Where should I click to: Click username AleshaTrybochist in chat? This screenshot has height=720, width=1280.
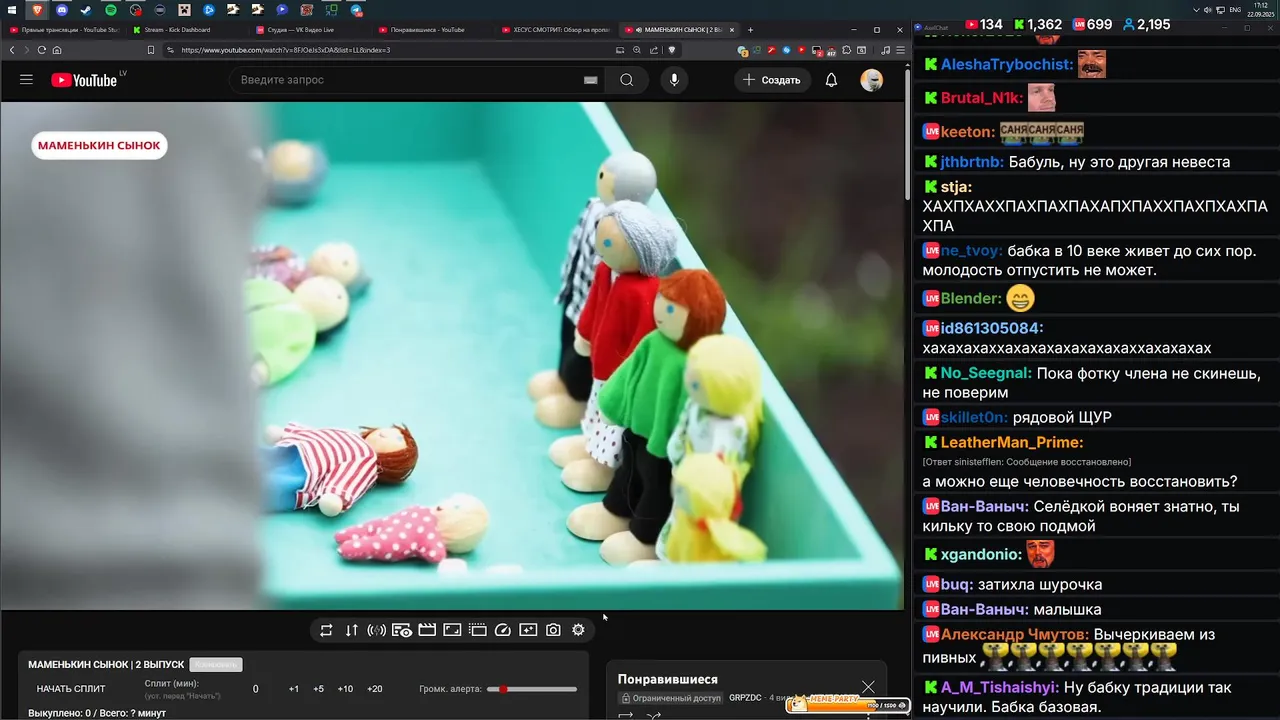click(1007, 64)
